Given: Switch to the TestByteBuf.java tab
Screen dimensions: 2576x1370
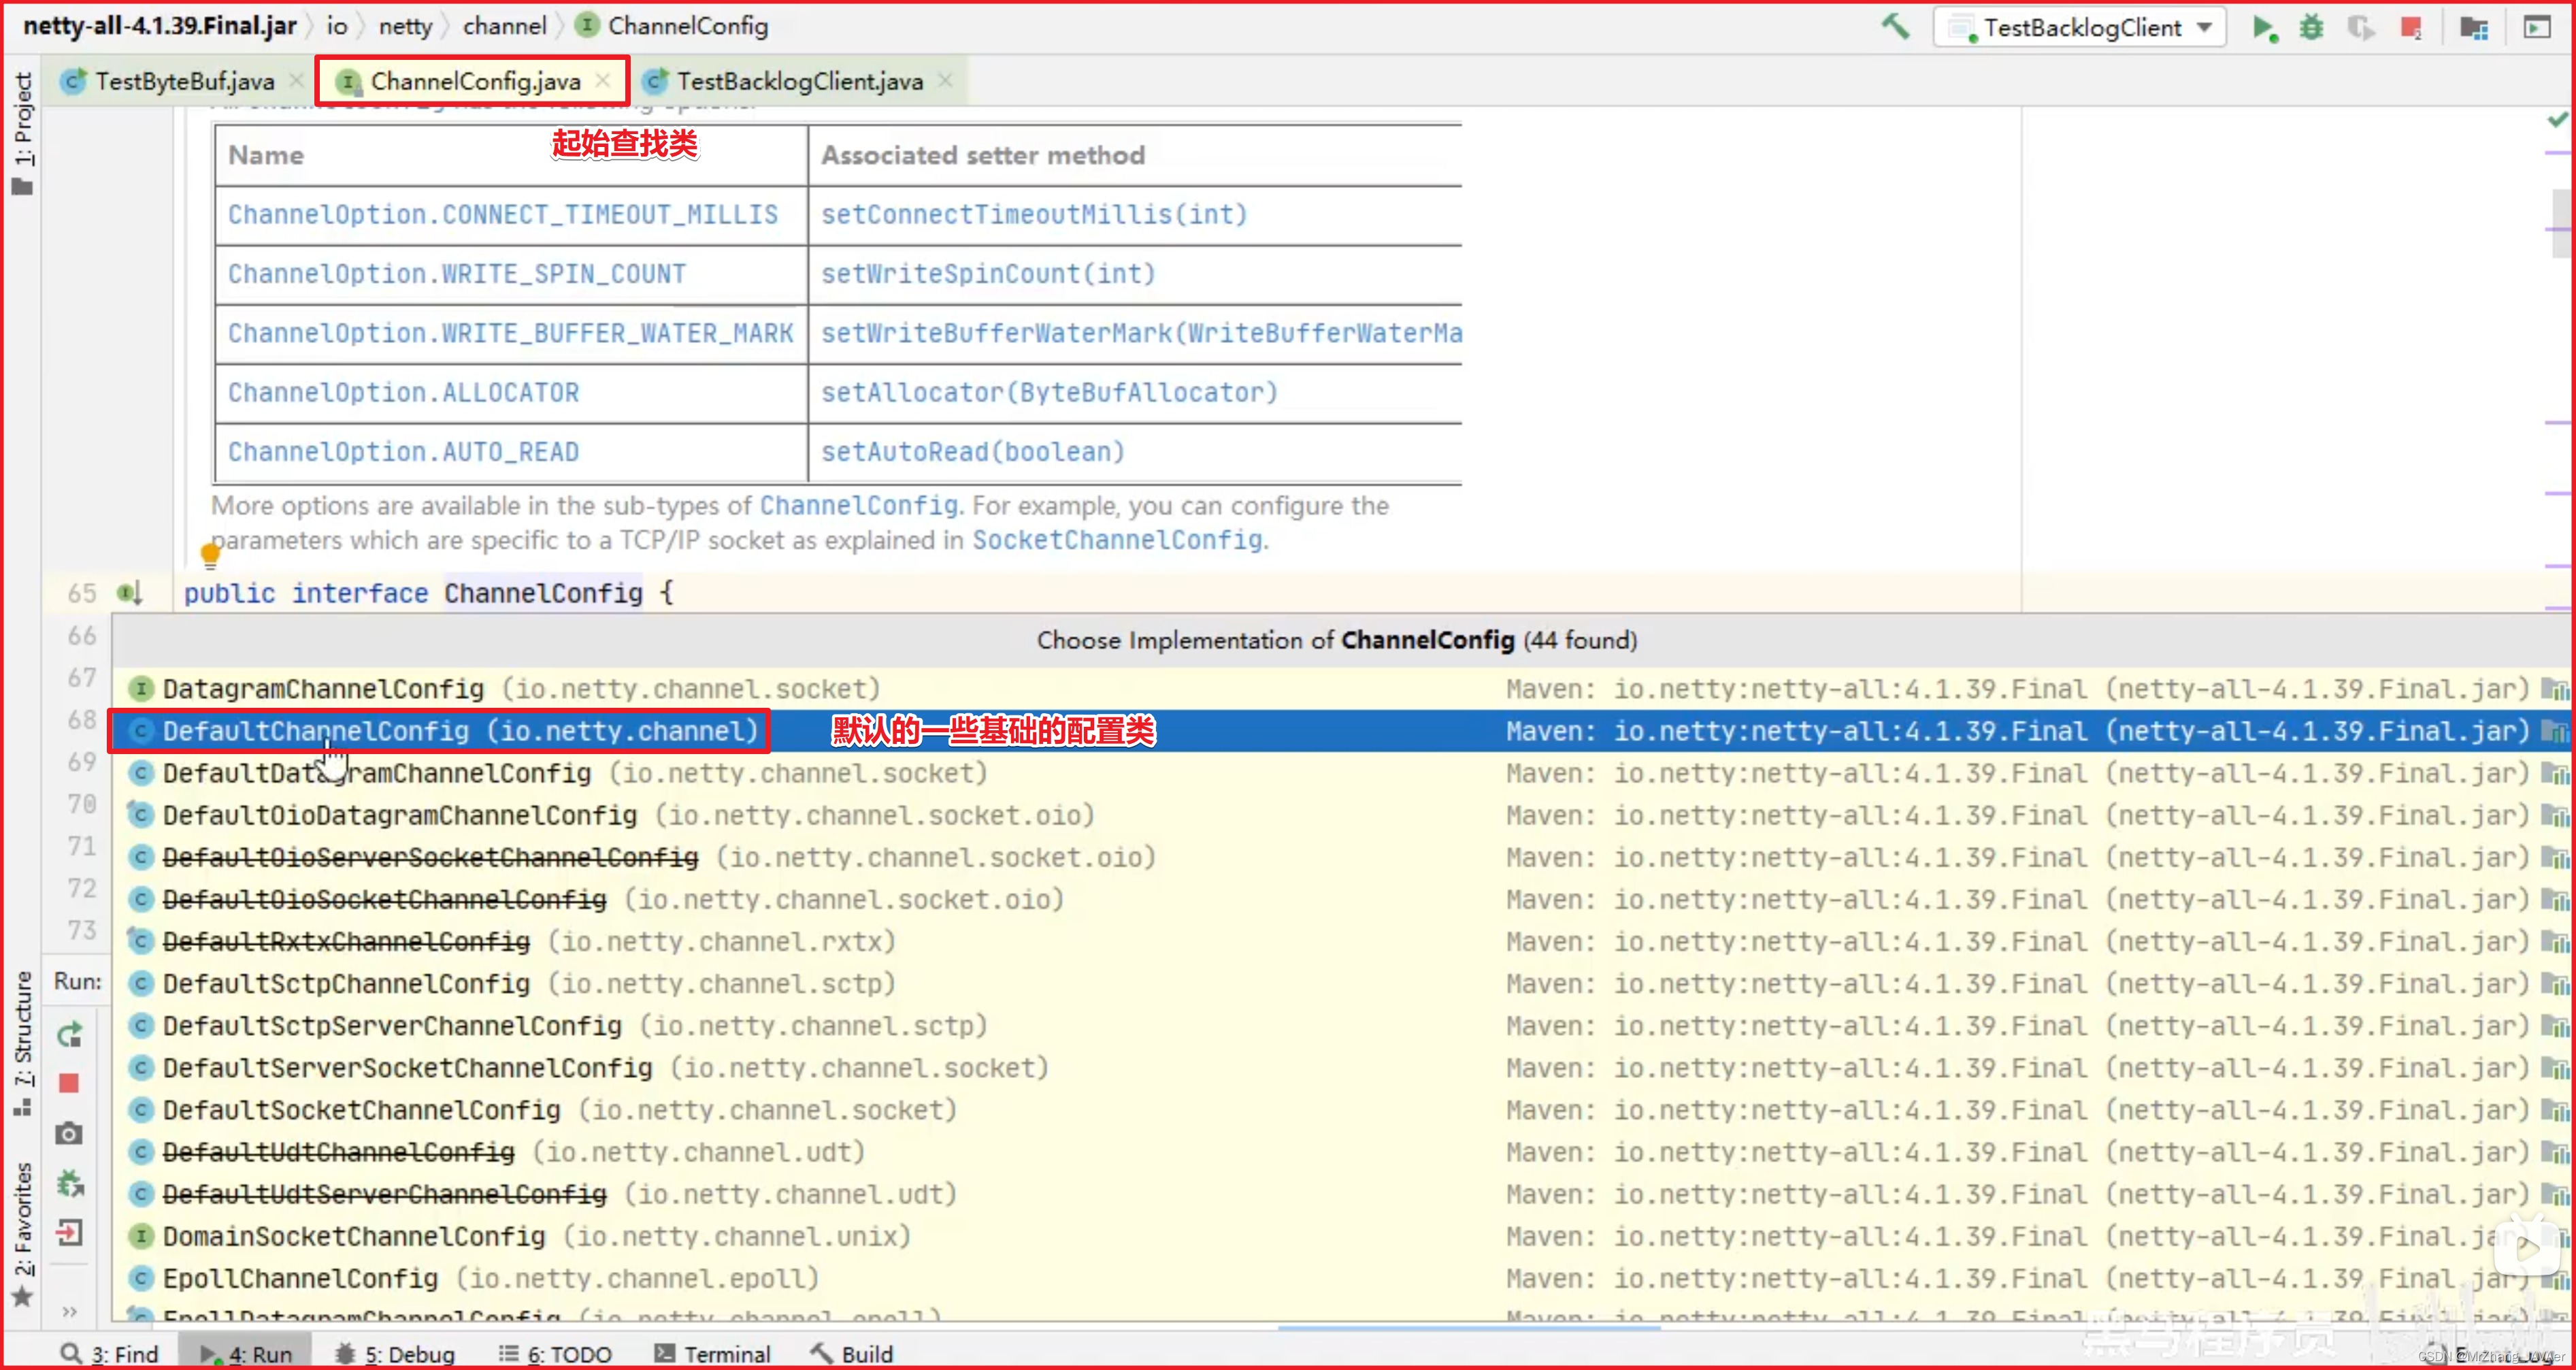Looking at the screenshot, I should click(184, 81).
